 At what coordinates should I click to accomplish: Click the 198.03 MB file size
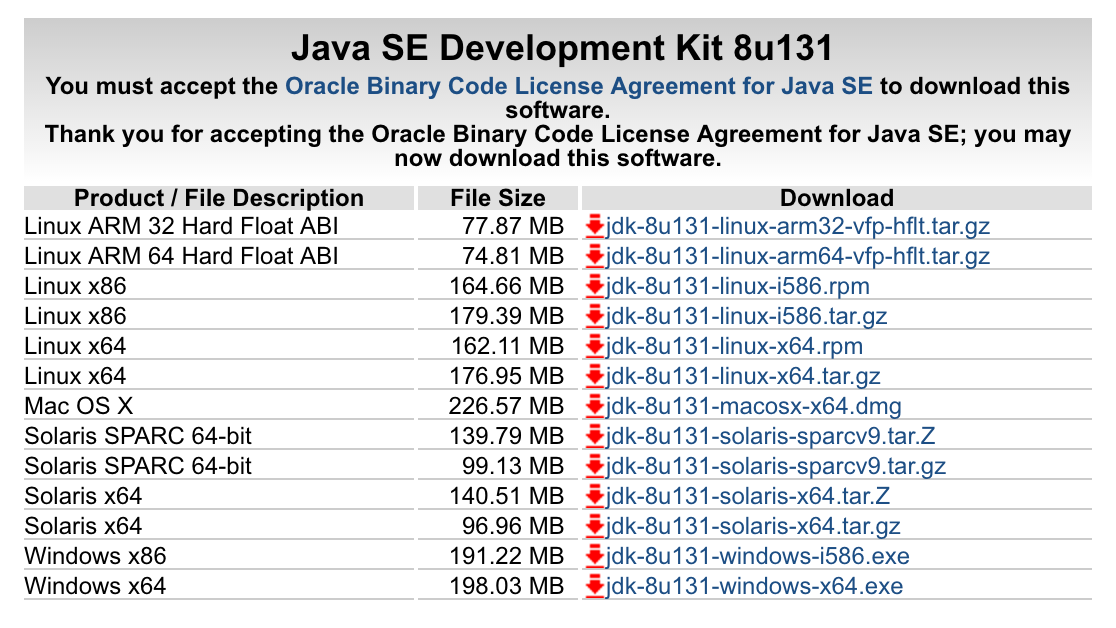click(x=507, y=586)
